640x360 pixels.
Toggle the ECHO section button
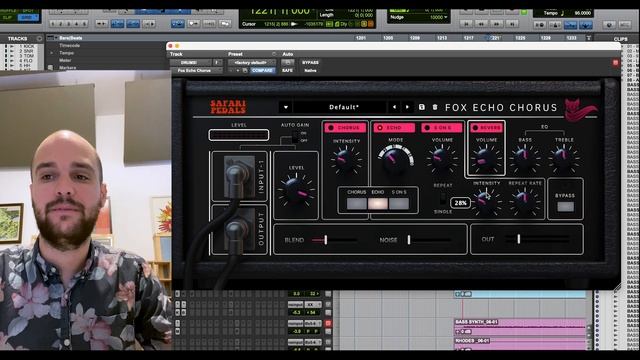[394, 128]
